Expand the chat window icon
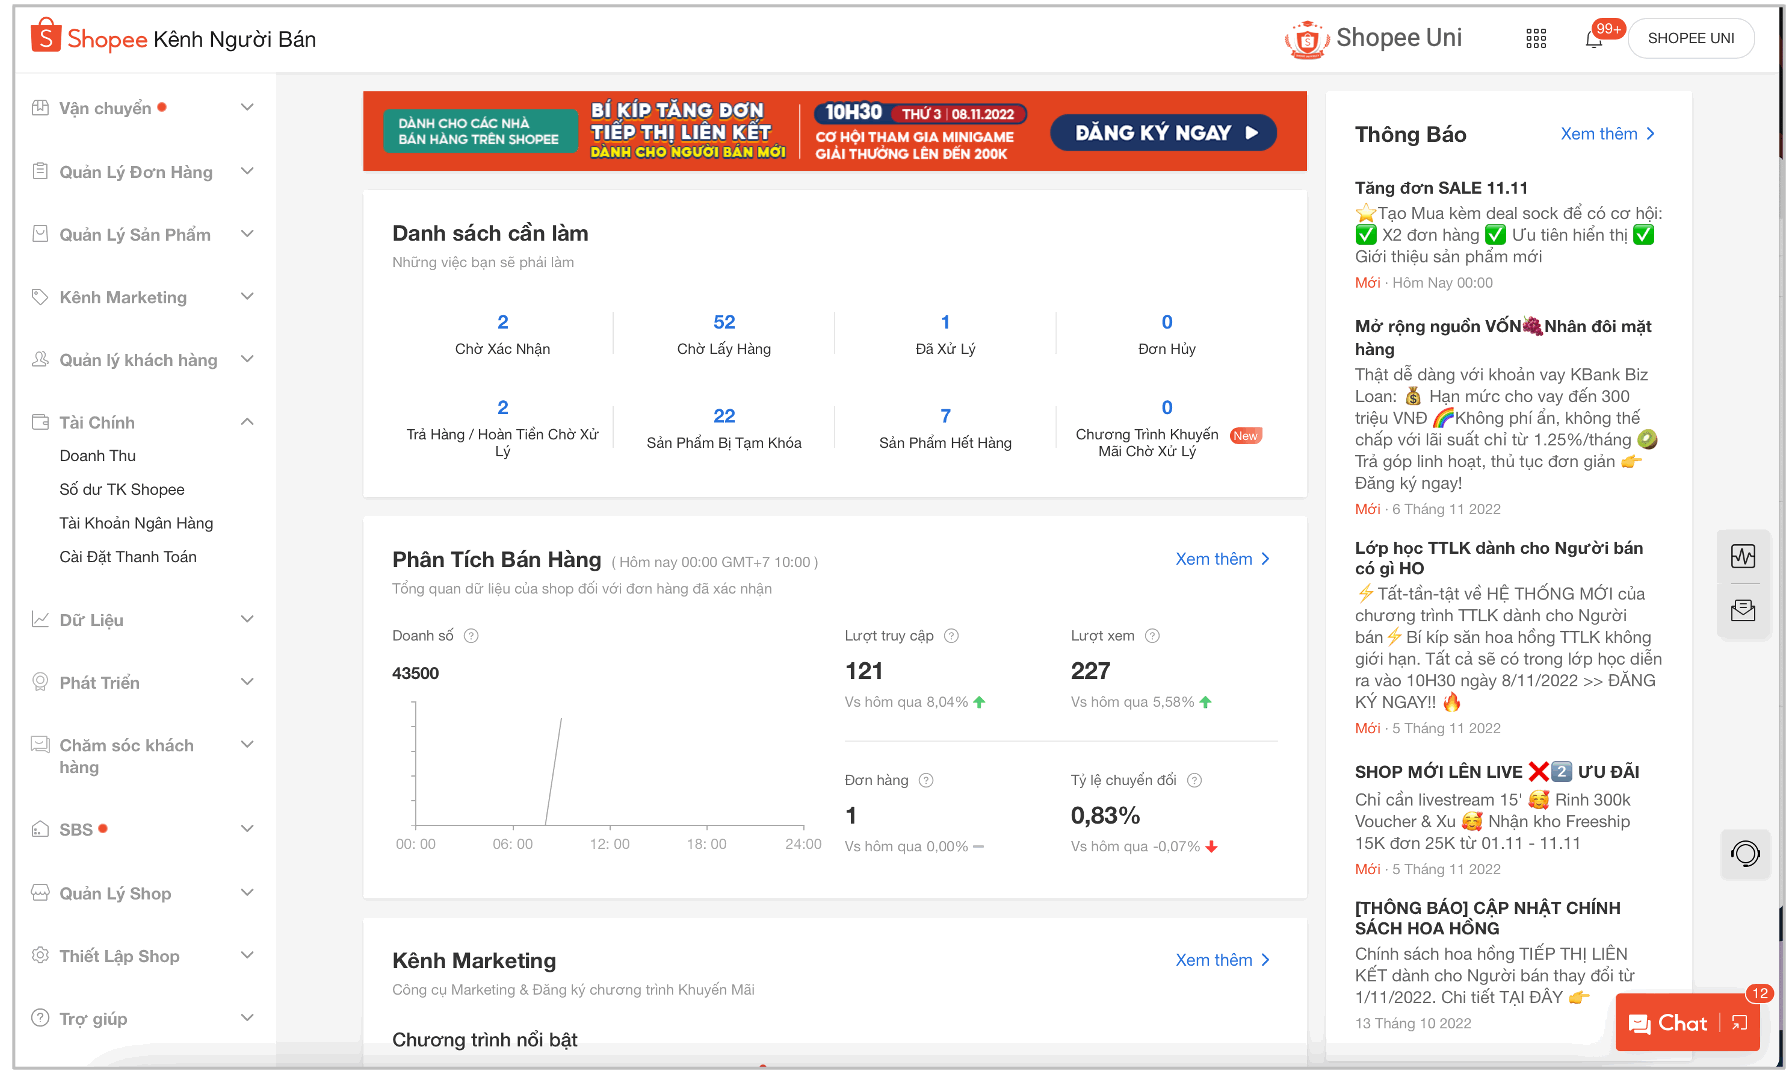 click(x=1740, y=1022)
